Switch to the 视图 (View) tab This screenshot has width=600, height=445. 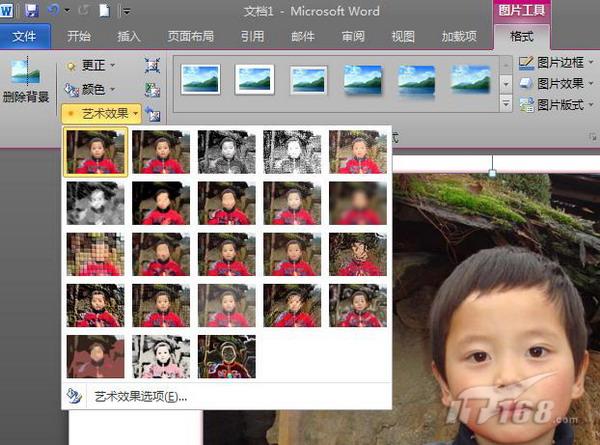[403, 36]
